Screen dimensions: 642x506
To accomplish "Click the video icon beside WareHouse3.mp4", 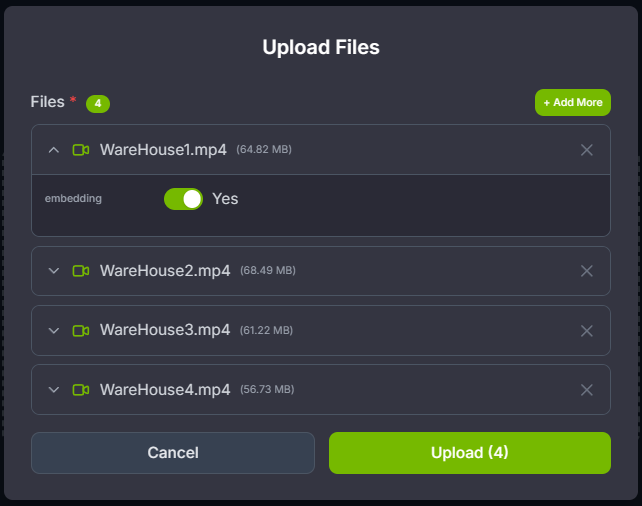I will [x=81, y=330].
